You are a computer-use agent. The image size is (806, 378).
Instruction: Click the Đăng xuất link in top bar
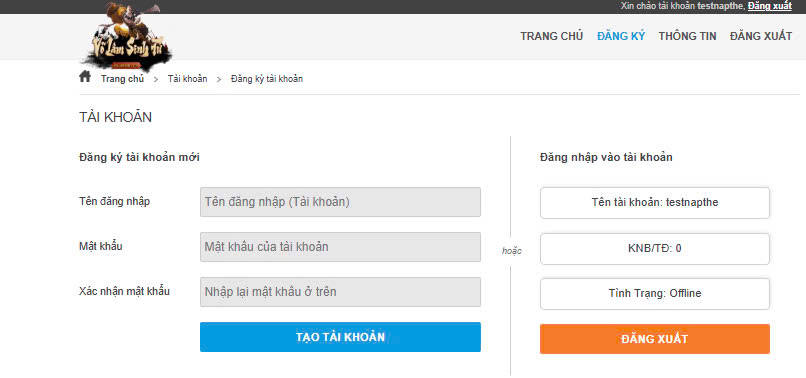[x=770, y=6]
